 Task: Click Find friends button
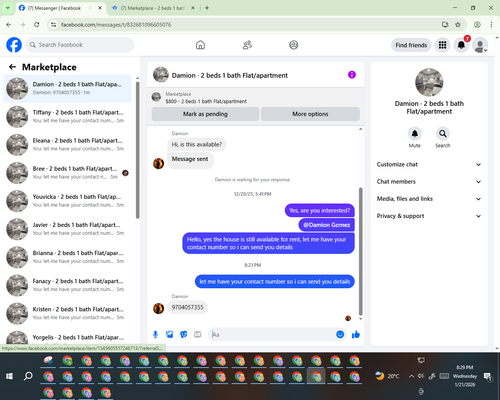(411, 45)
